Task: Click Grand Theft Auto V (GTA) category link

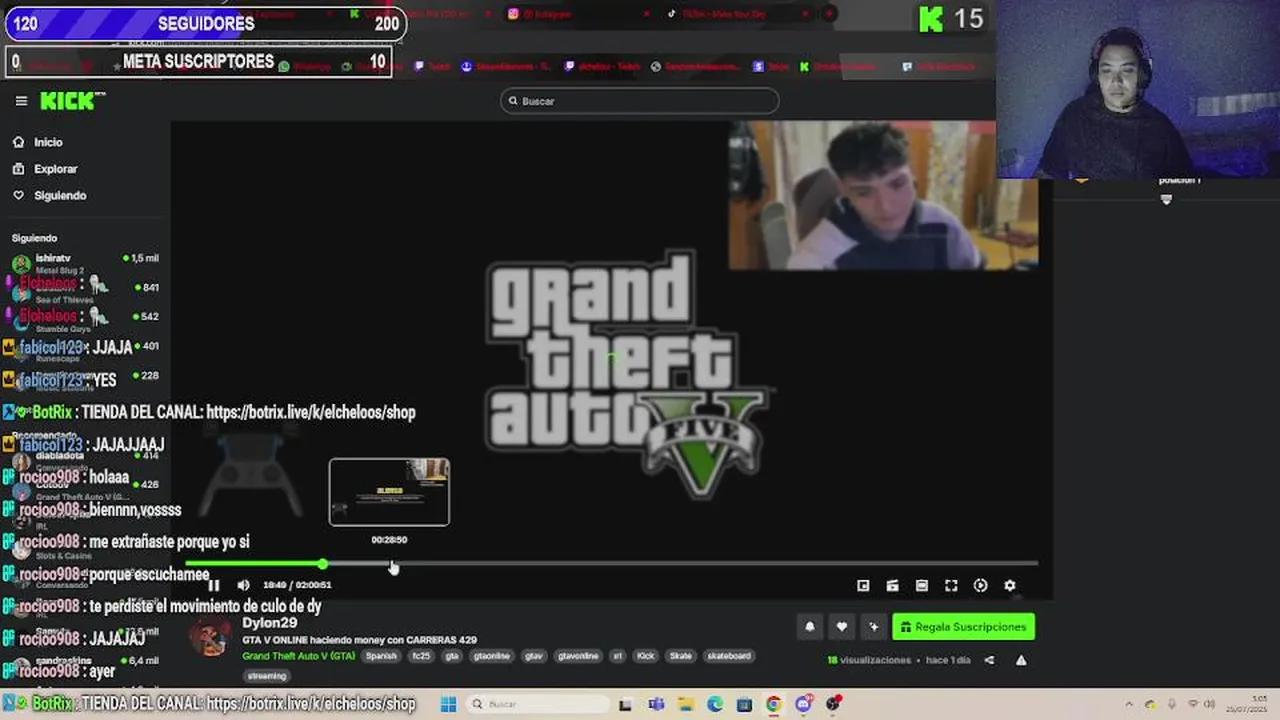Action: [x=299, y=656]
